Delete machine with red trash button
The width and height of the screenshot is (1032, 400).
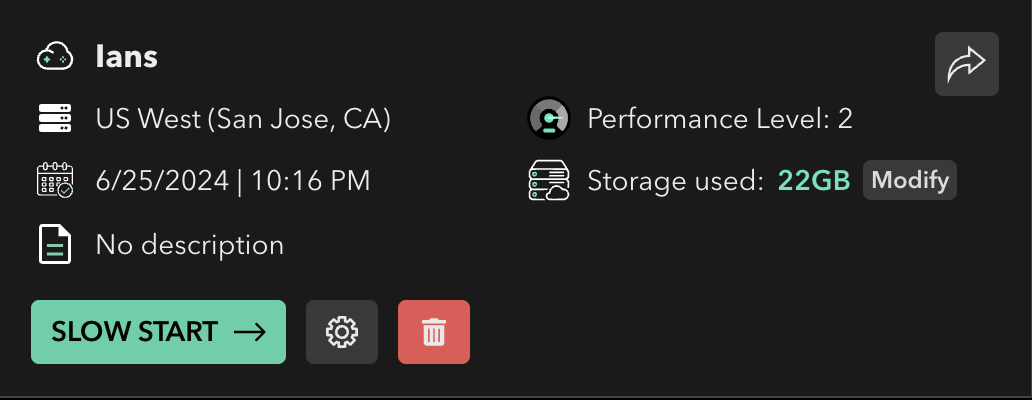(434, 332)
